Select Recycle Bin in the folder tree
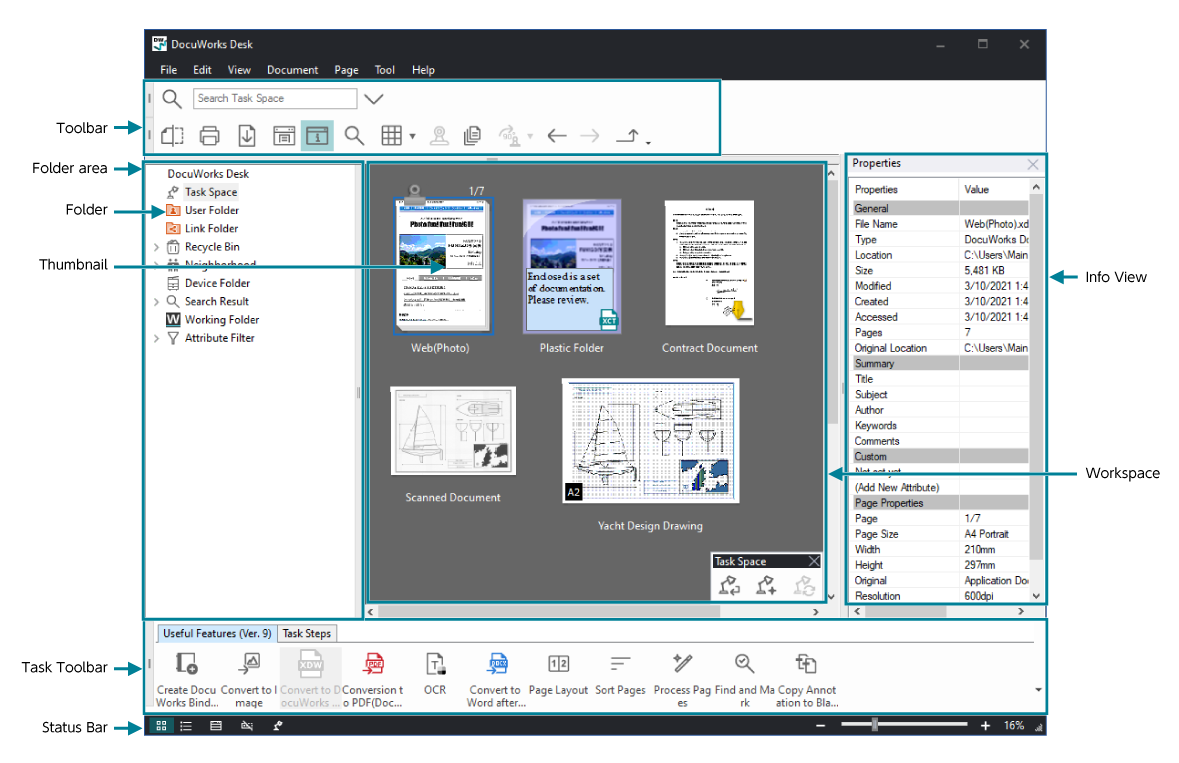The height and width of the screenshot is (763, 1179). click(x=212, y=247)
